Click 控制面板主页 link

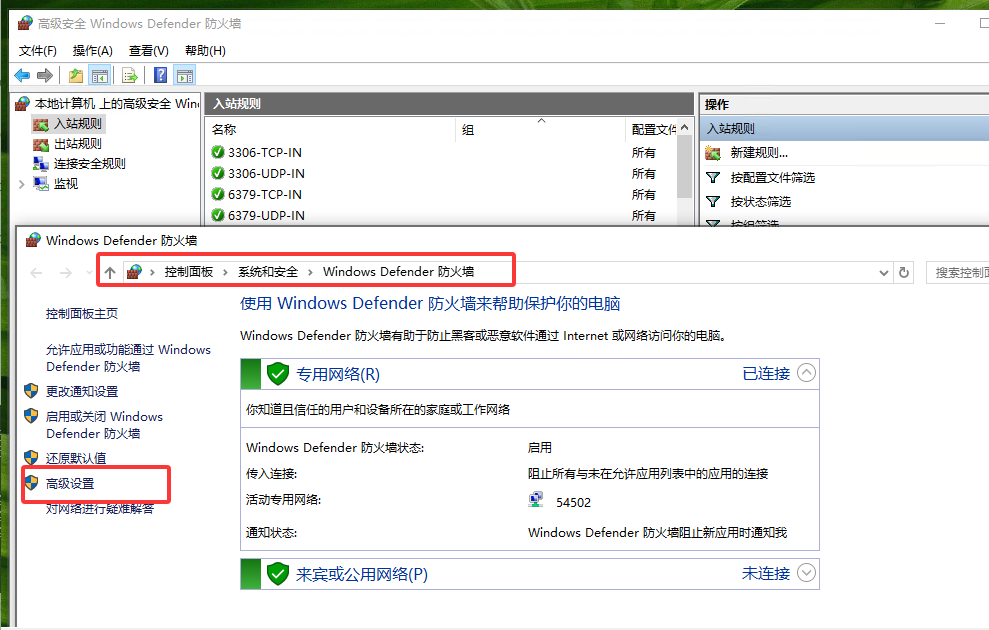point(81,313)
